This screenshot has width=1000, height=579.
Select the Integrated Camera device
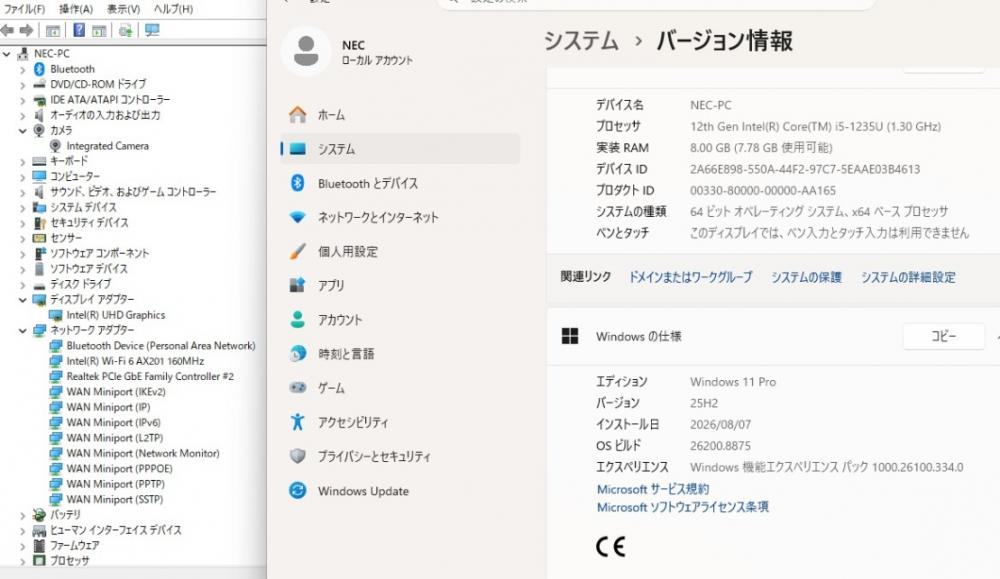[107, 146]
